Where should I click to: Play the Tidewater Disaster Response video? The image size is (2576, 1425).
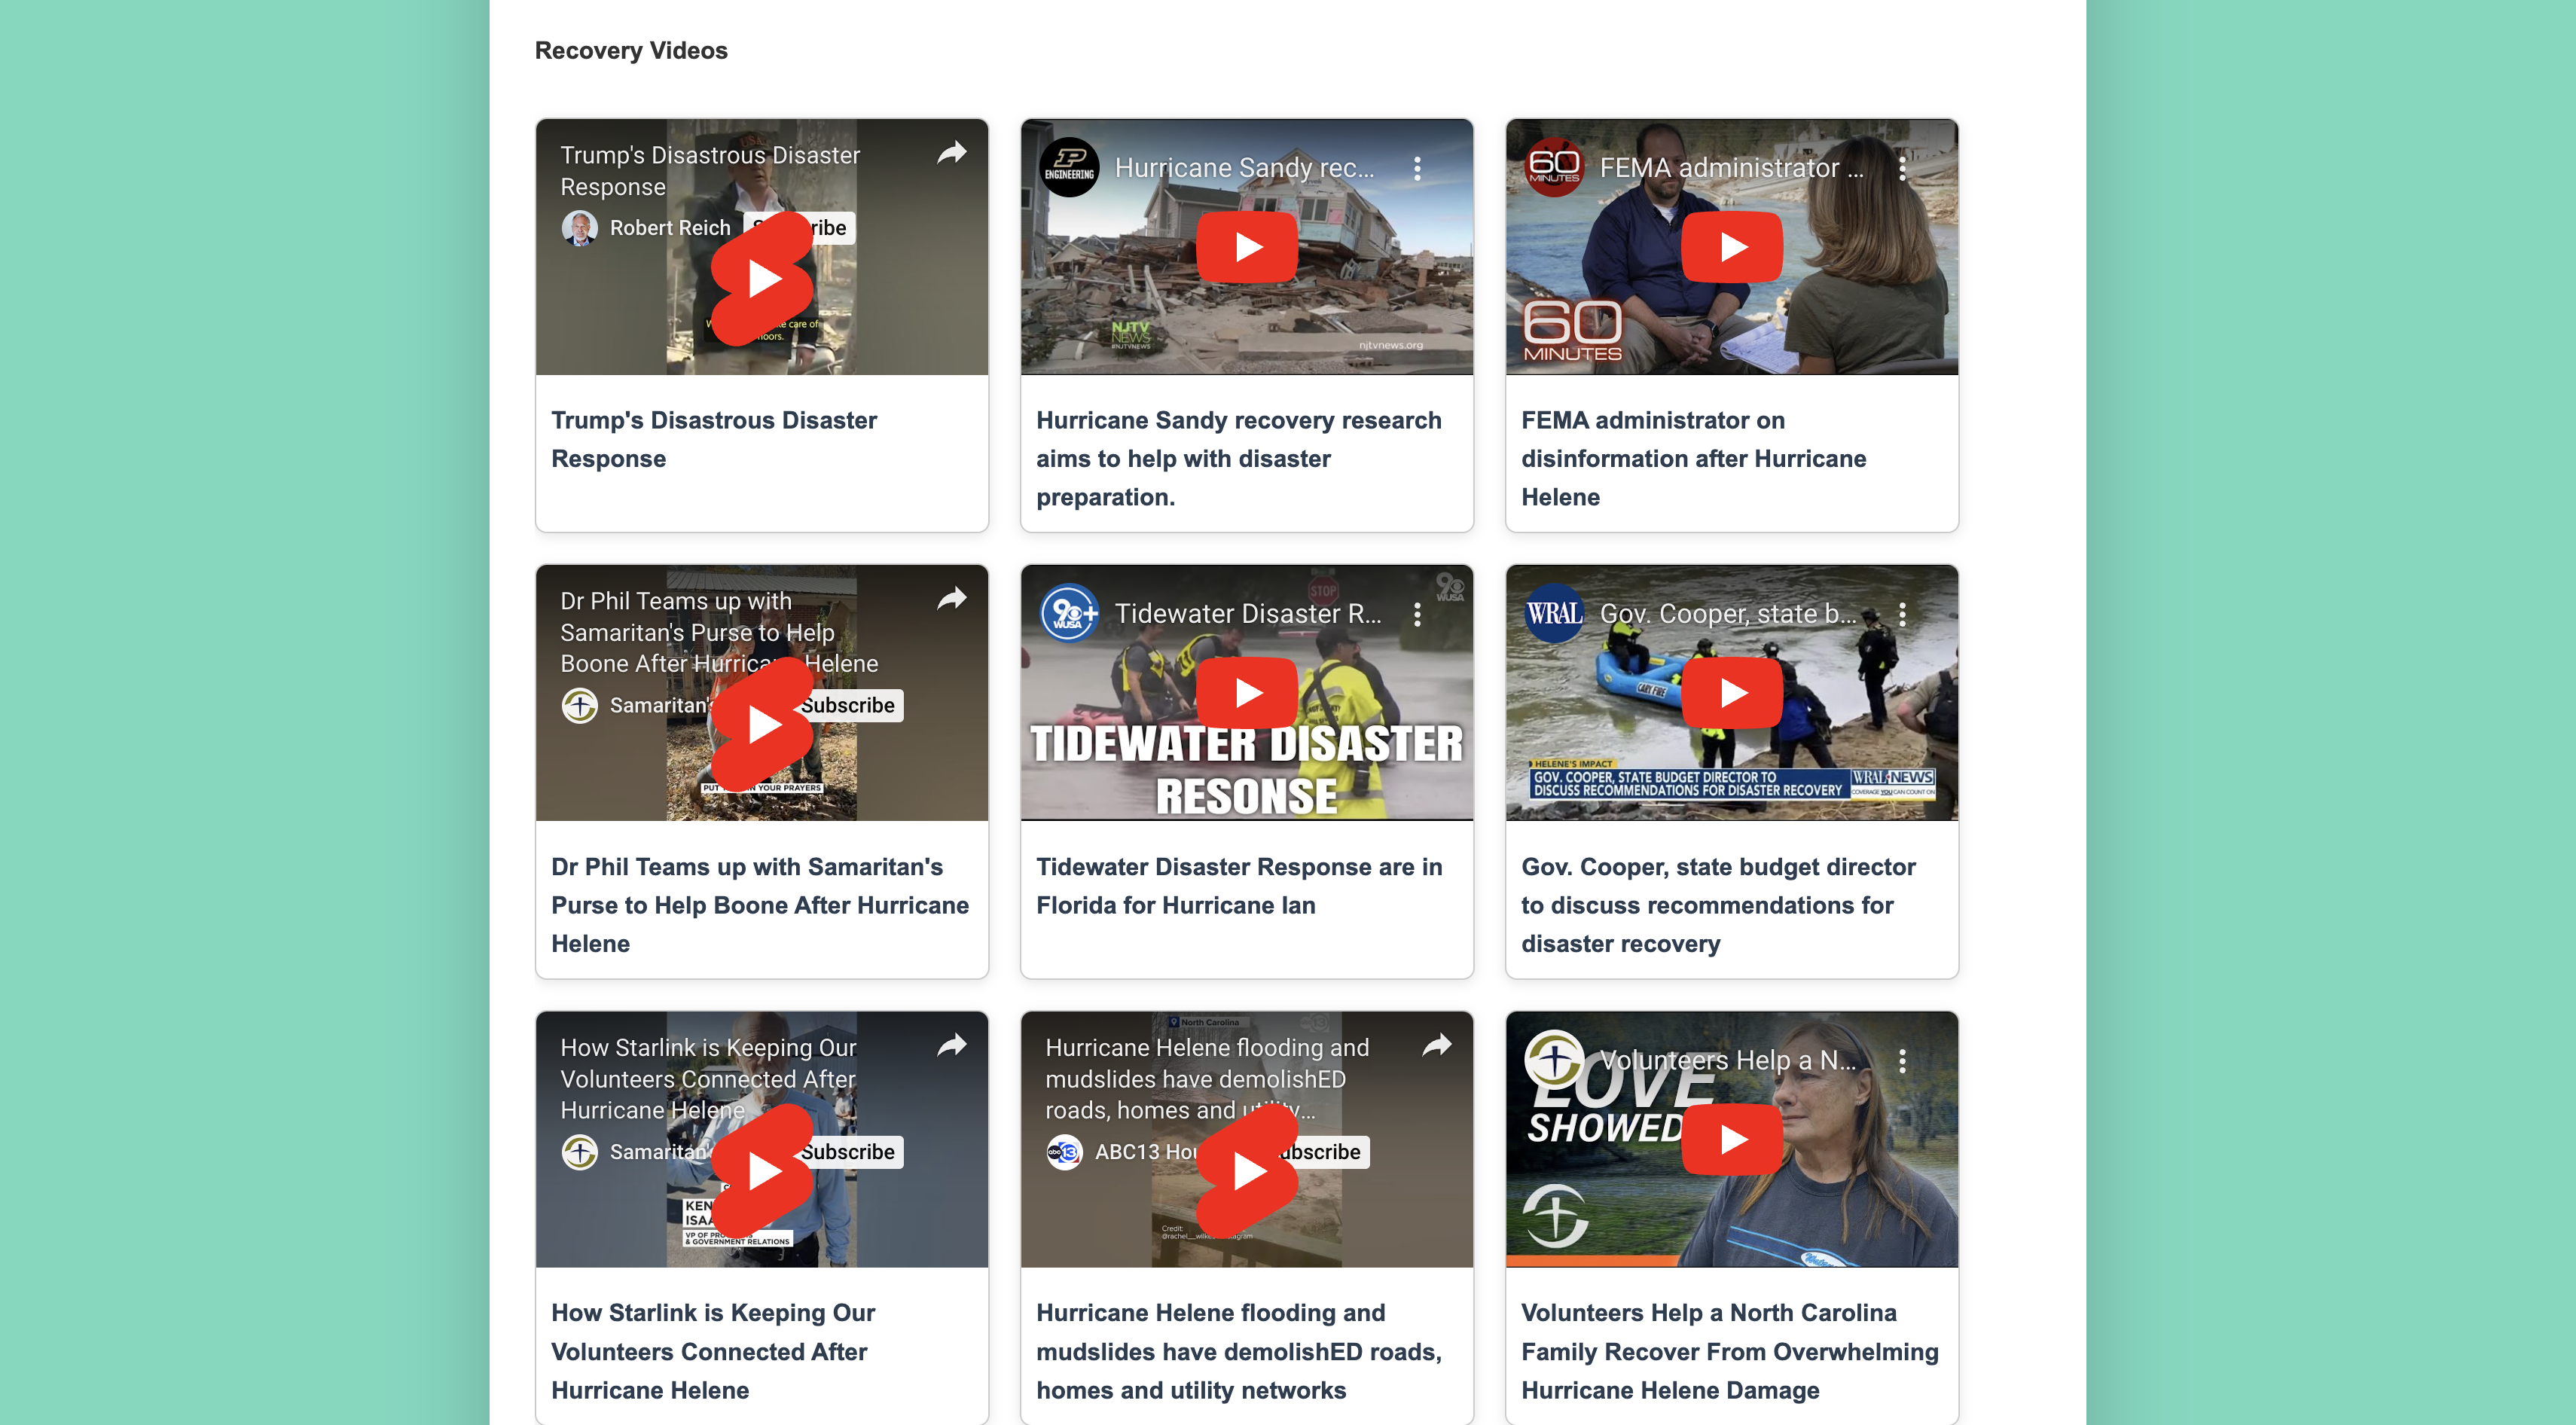point(1246,692)
